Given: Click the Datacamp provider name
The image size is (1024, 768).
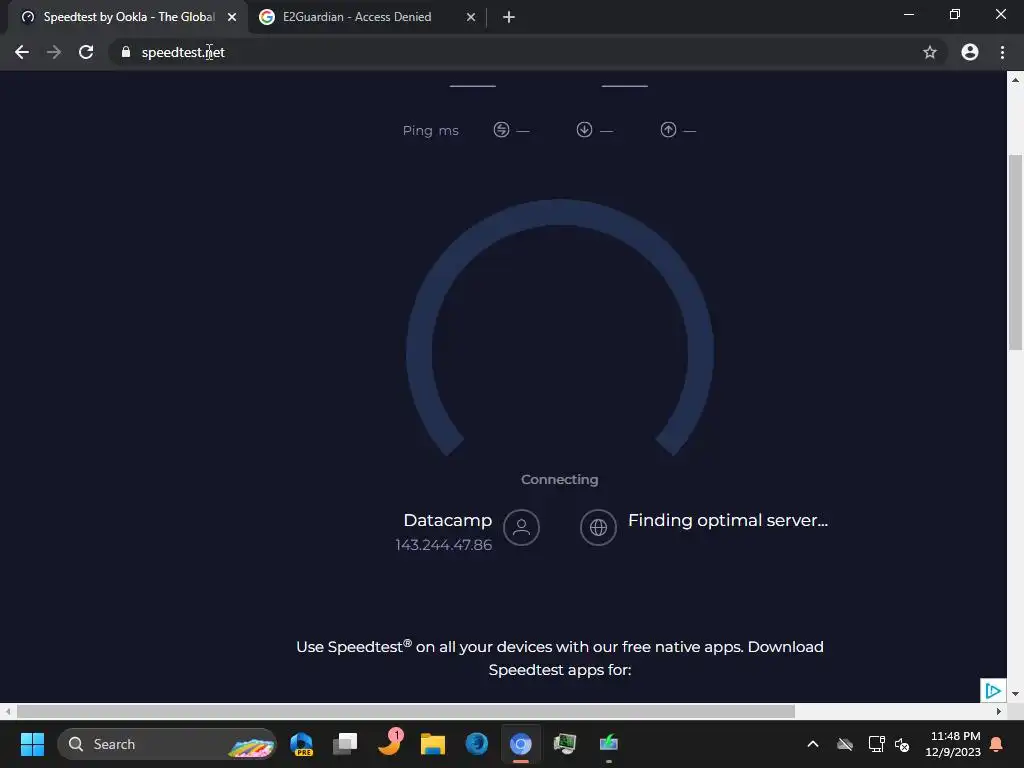Looking at the screenshot, I should [447, 520].
